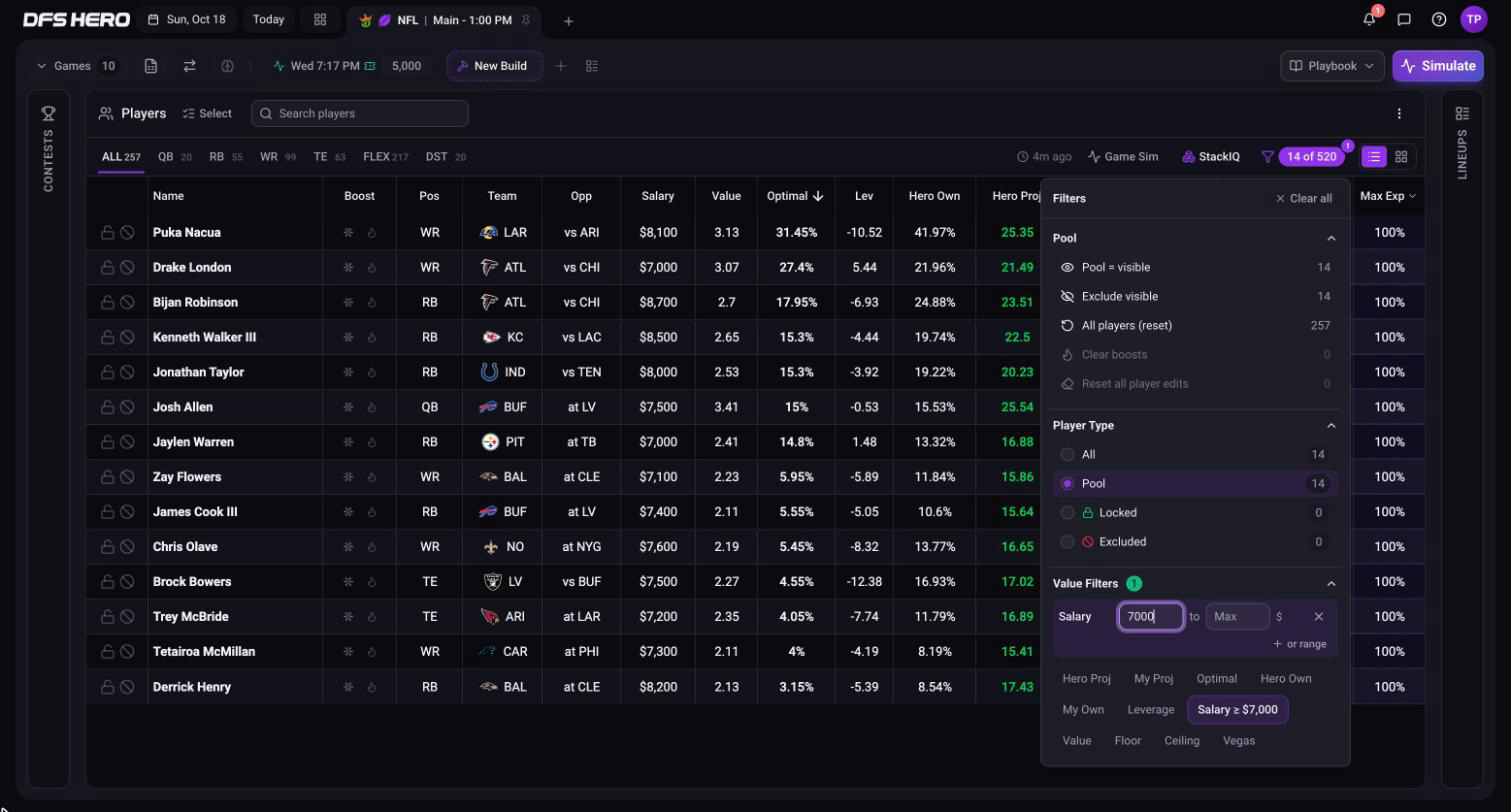Sort by the Optimal column header
This screenshot has height=812, width=1511.
795,196
